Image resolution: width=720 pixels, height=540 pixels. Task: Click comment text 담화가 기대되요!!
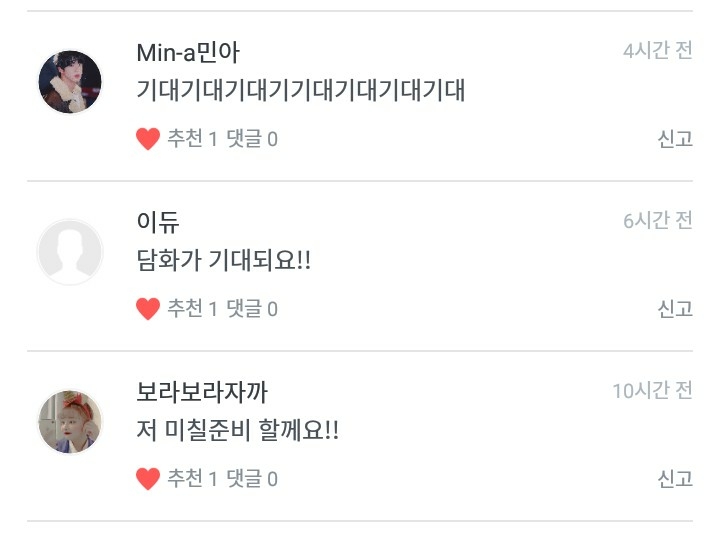pyautogui.click(x=224, y=262)
